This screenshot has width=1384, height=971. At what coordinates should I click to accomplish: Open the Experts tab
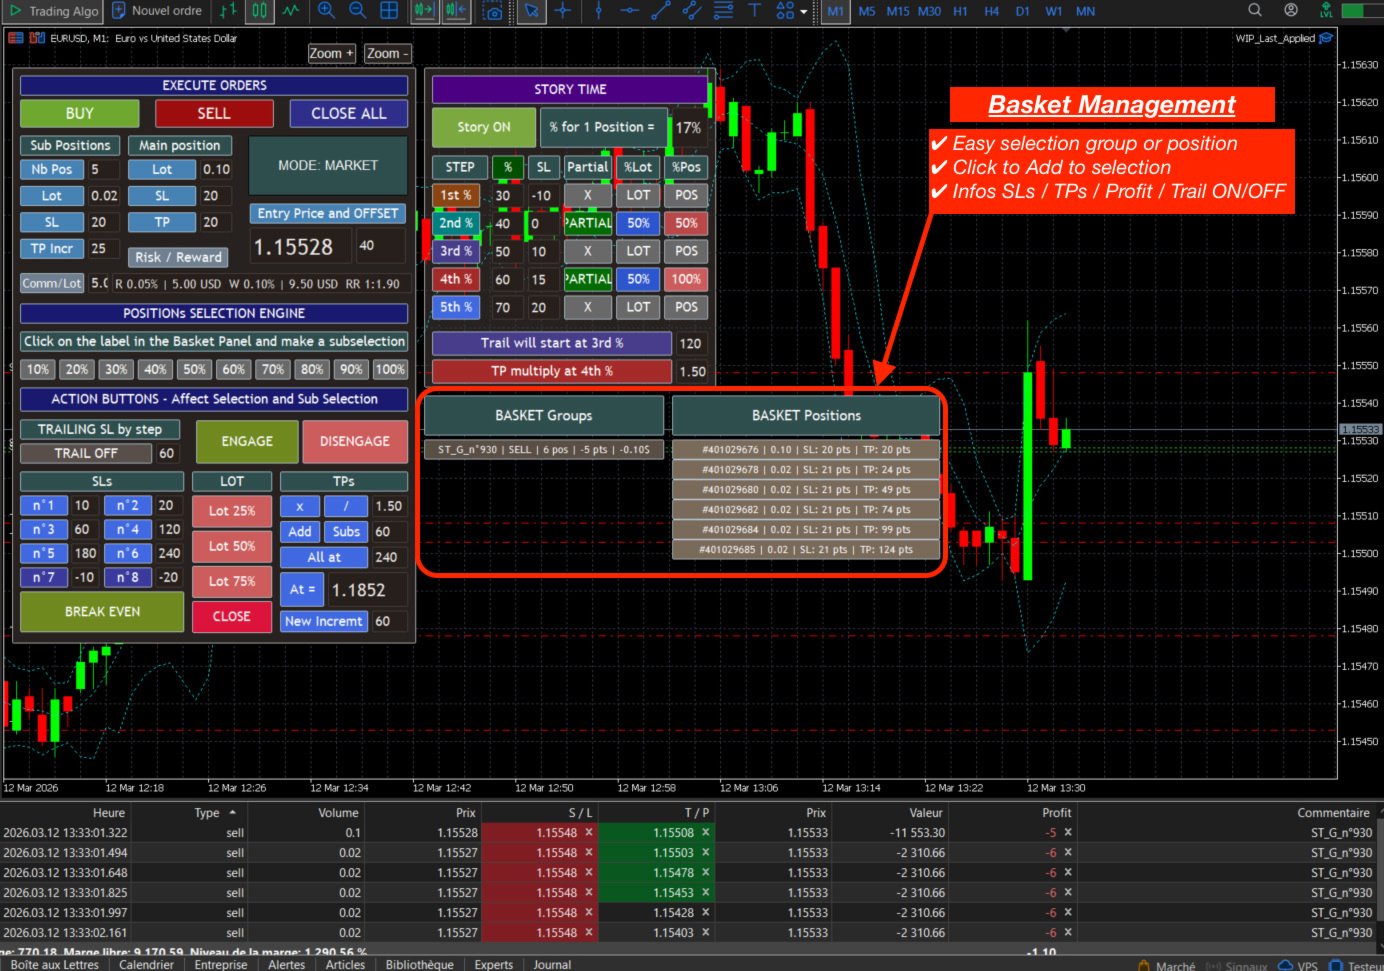(x=494, y=965)
